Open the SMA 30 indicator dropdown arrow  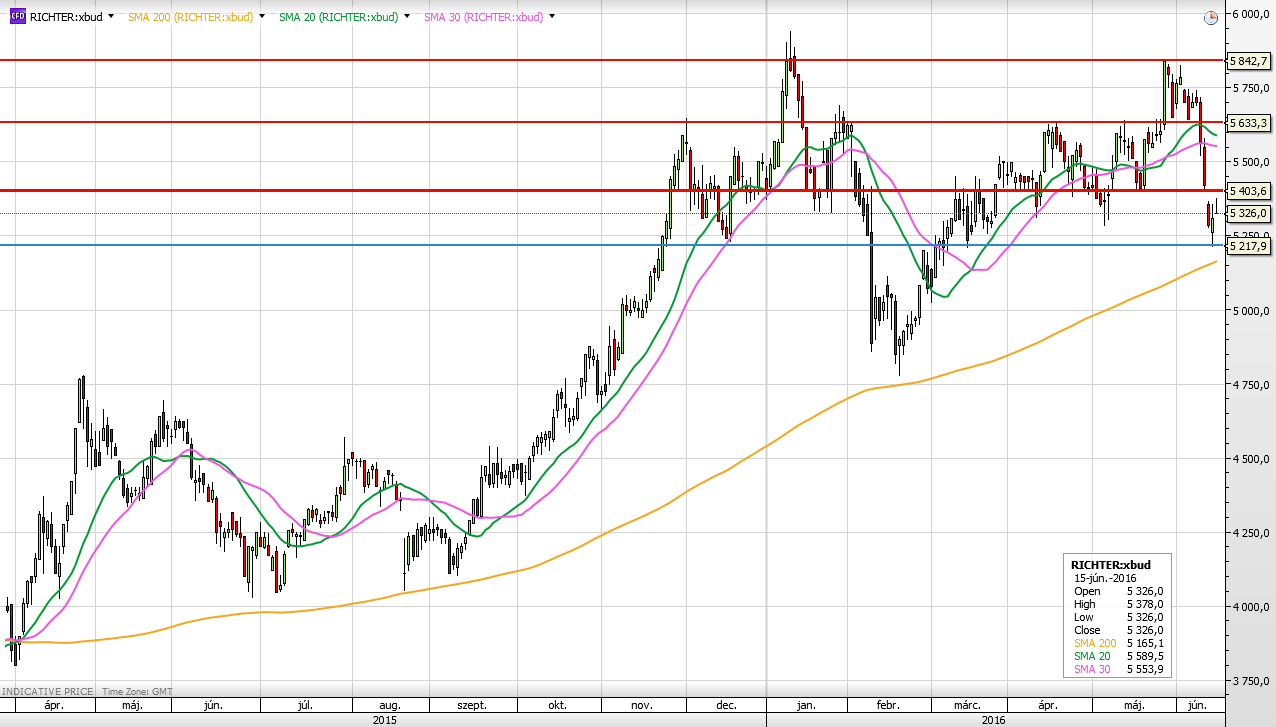coord(552,17)
